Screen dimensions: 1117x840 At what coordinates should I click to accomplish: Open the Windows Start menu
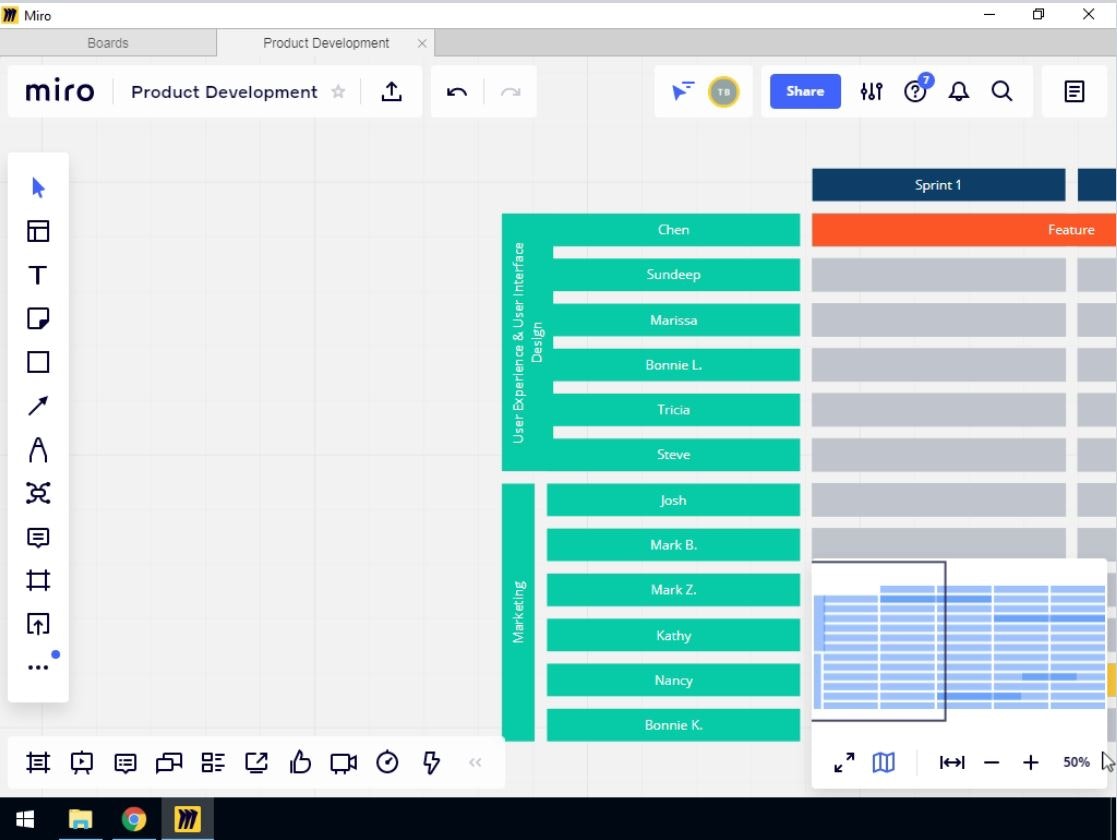25,819
